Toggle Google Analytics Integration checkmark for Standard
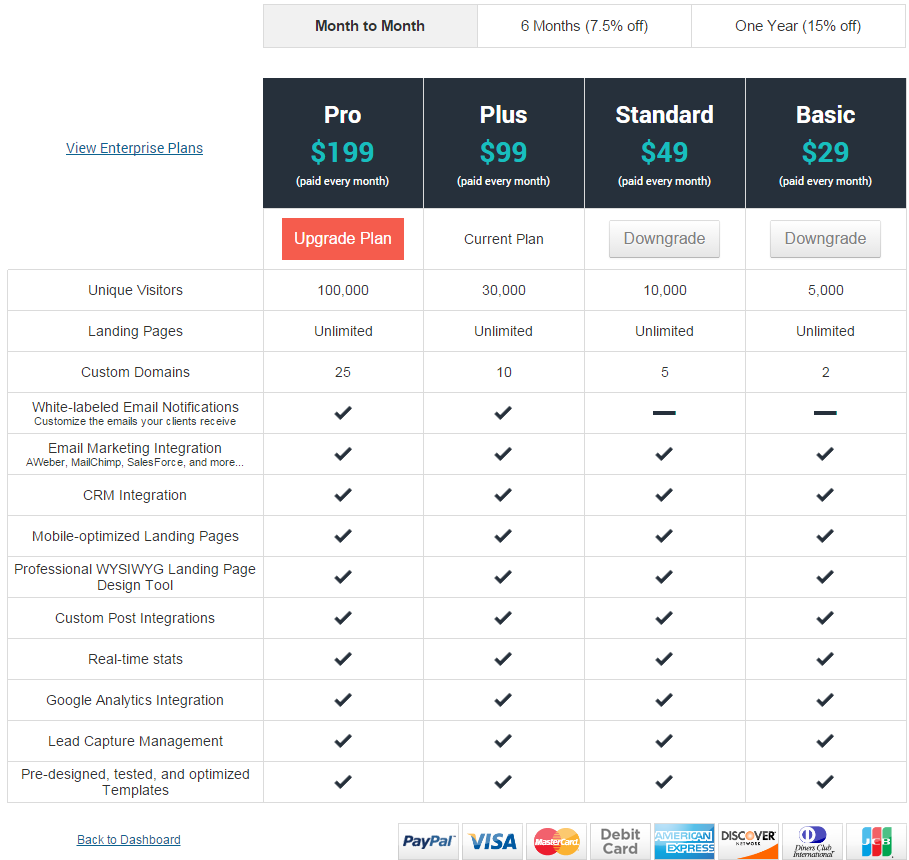This screenshot has height=860, width=909. (x=664, y=699)
